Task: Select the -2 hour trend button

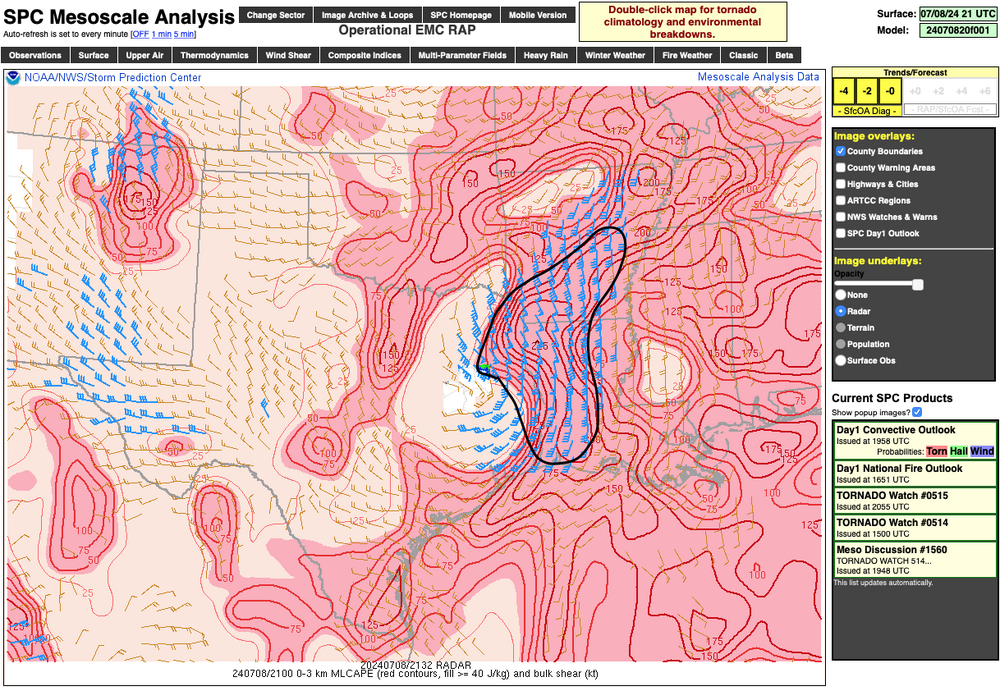Action: [x=867, y=91]
